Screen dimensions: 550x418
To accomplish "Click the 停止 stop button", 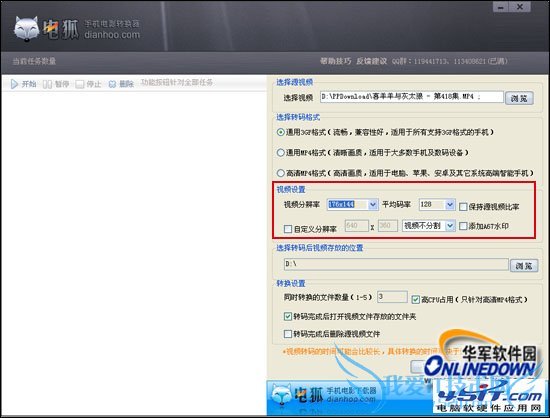I will point(88,84).
